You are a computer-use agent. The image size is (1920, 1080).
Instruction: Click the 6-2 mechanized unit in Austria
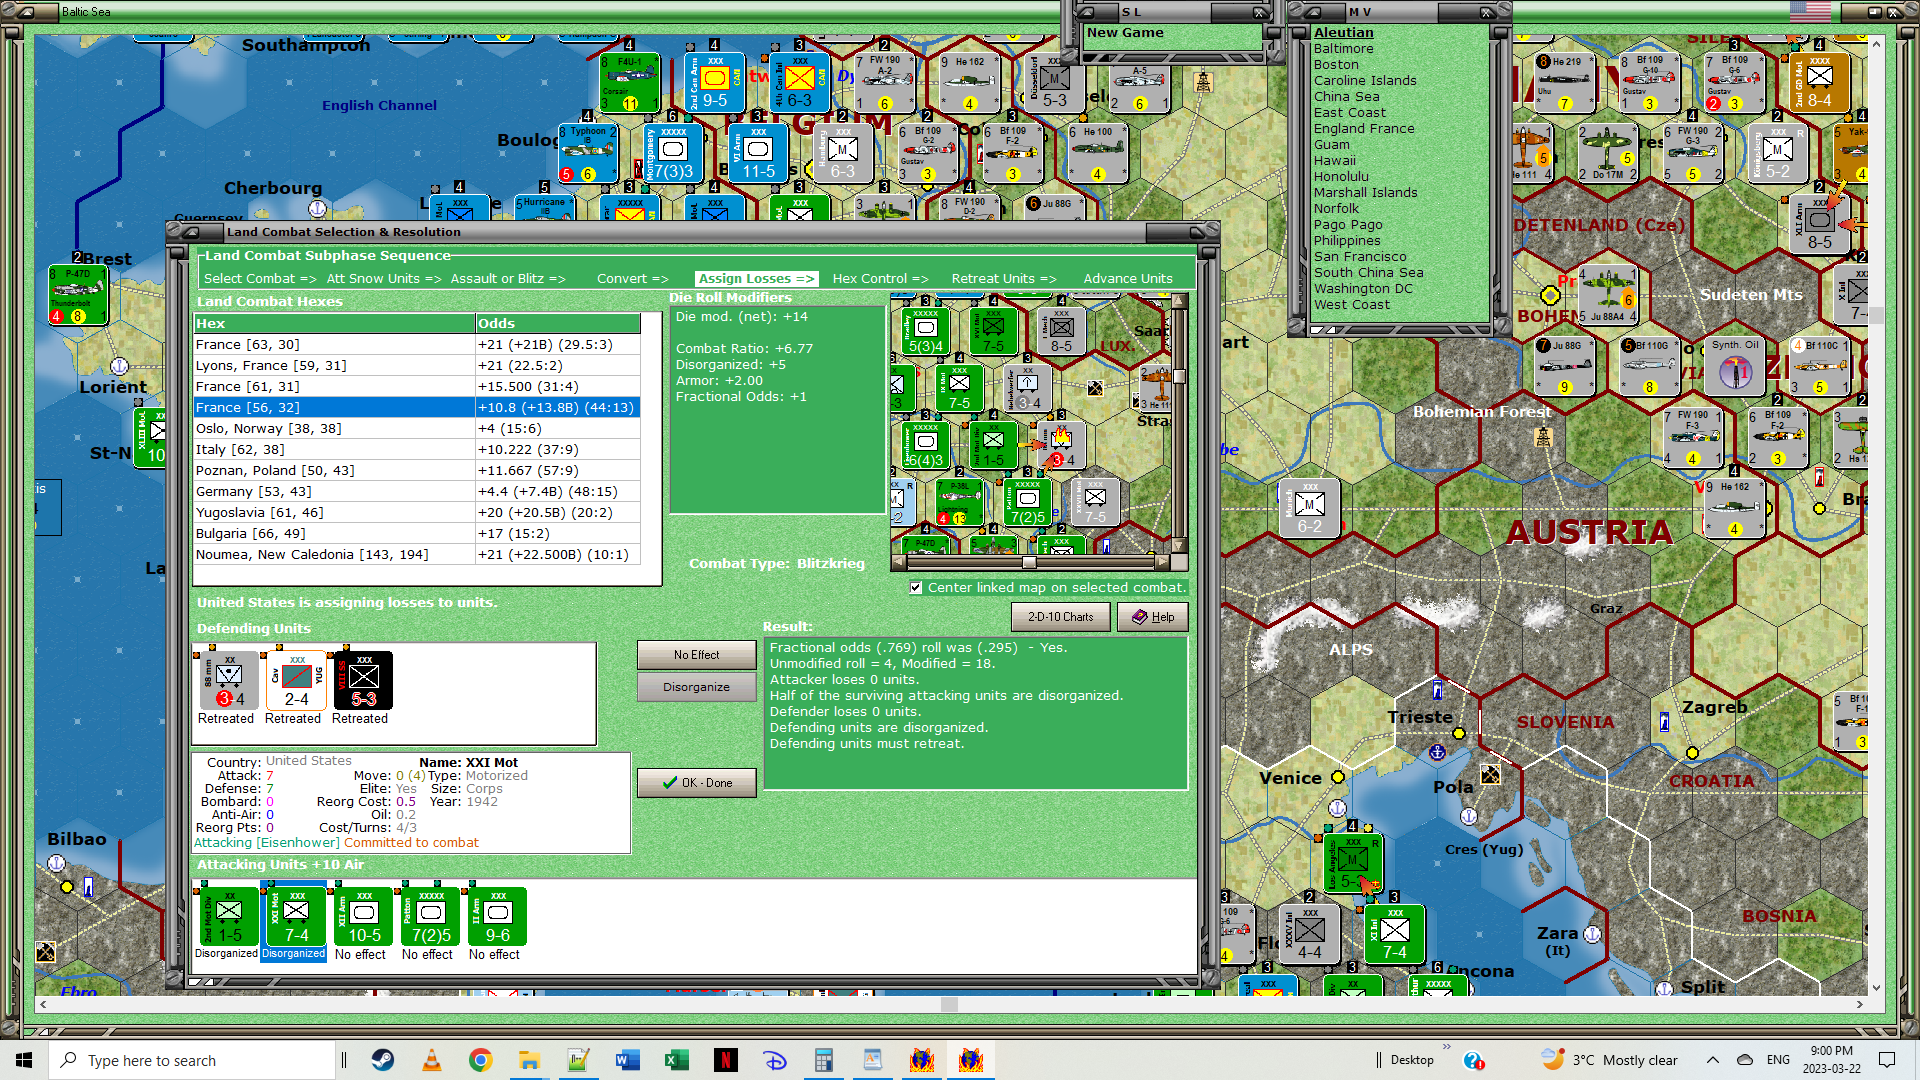(1309, 508)
